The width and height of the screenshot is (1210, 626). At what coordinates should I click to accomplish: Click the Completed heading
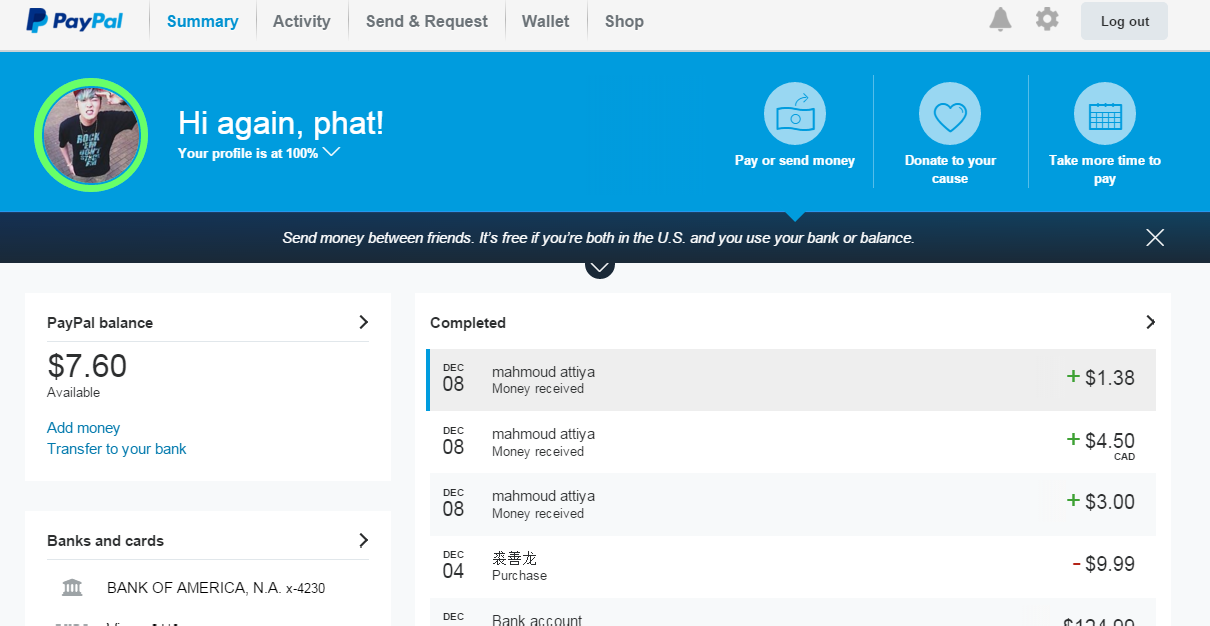click(x=468, y=323)
